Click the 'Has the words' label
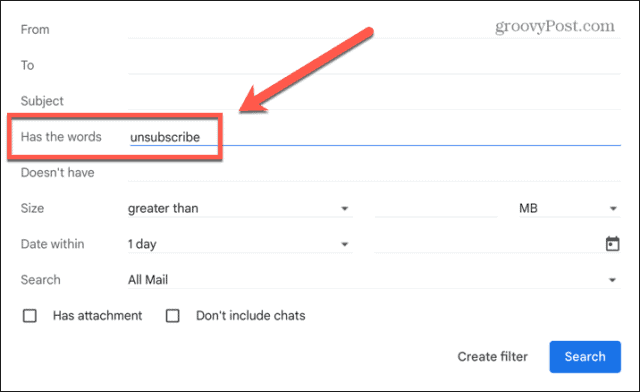The image size is (640, 392). pos(61,137)
